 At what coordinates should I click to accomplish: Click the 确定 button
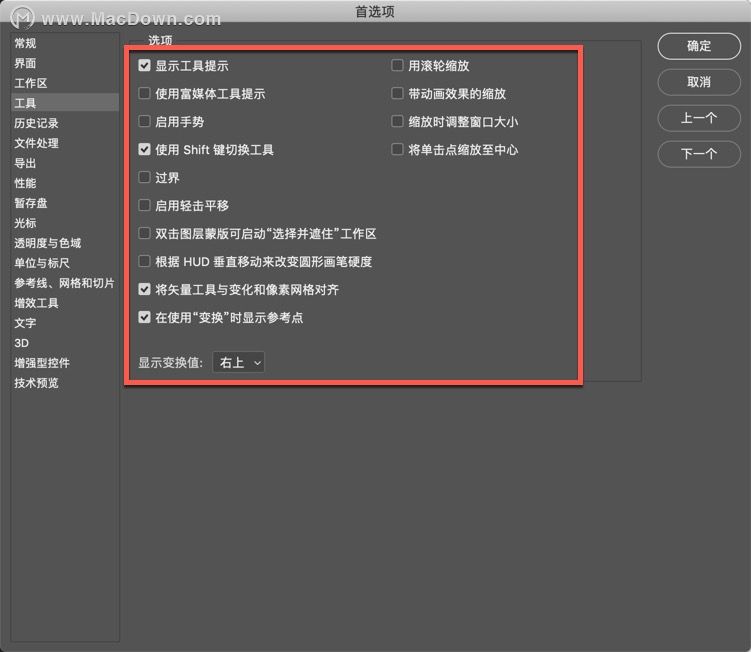(x=699, y=46)
